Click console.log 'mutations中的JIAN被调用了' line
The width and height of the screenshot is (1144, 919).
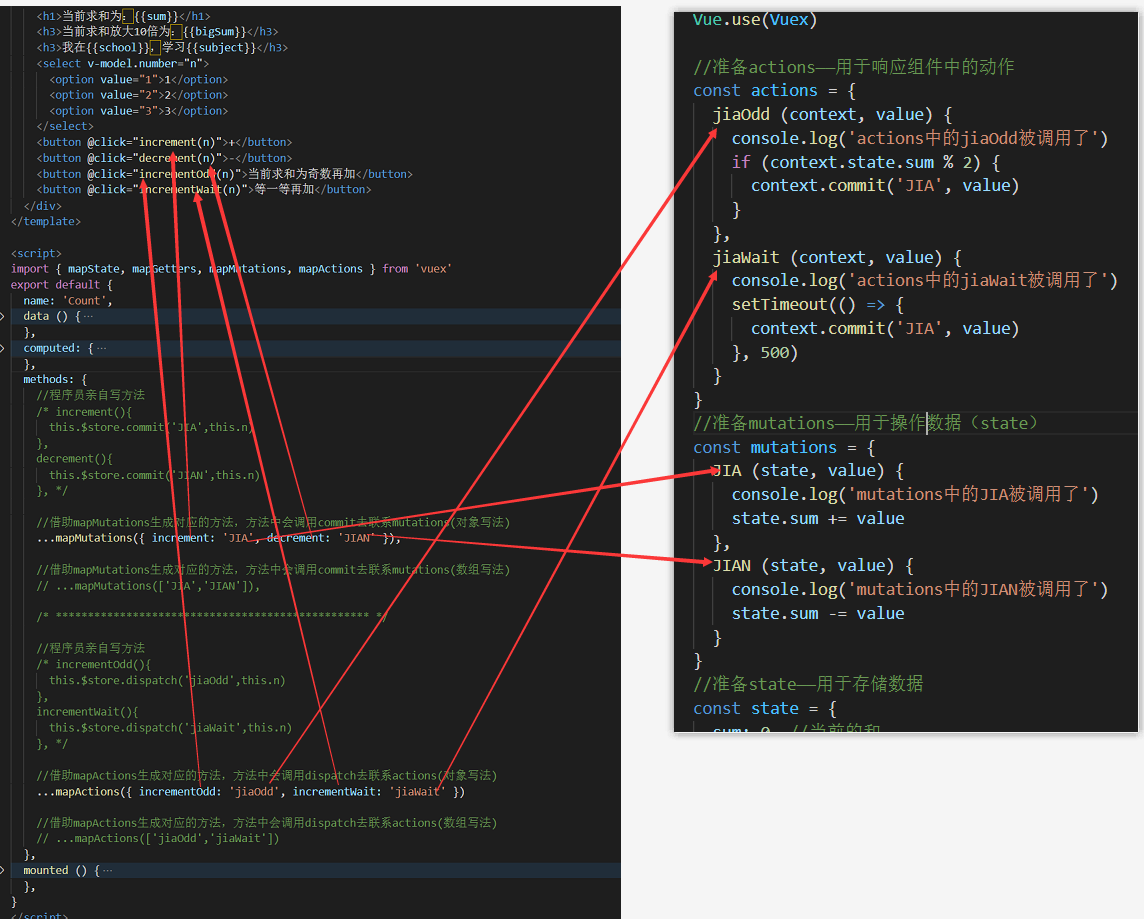tap(920, 589)
